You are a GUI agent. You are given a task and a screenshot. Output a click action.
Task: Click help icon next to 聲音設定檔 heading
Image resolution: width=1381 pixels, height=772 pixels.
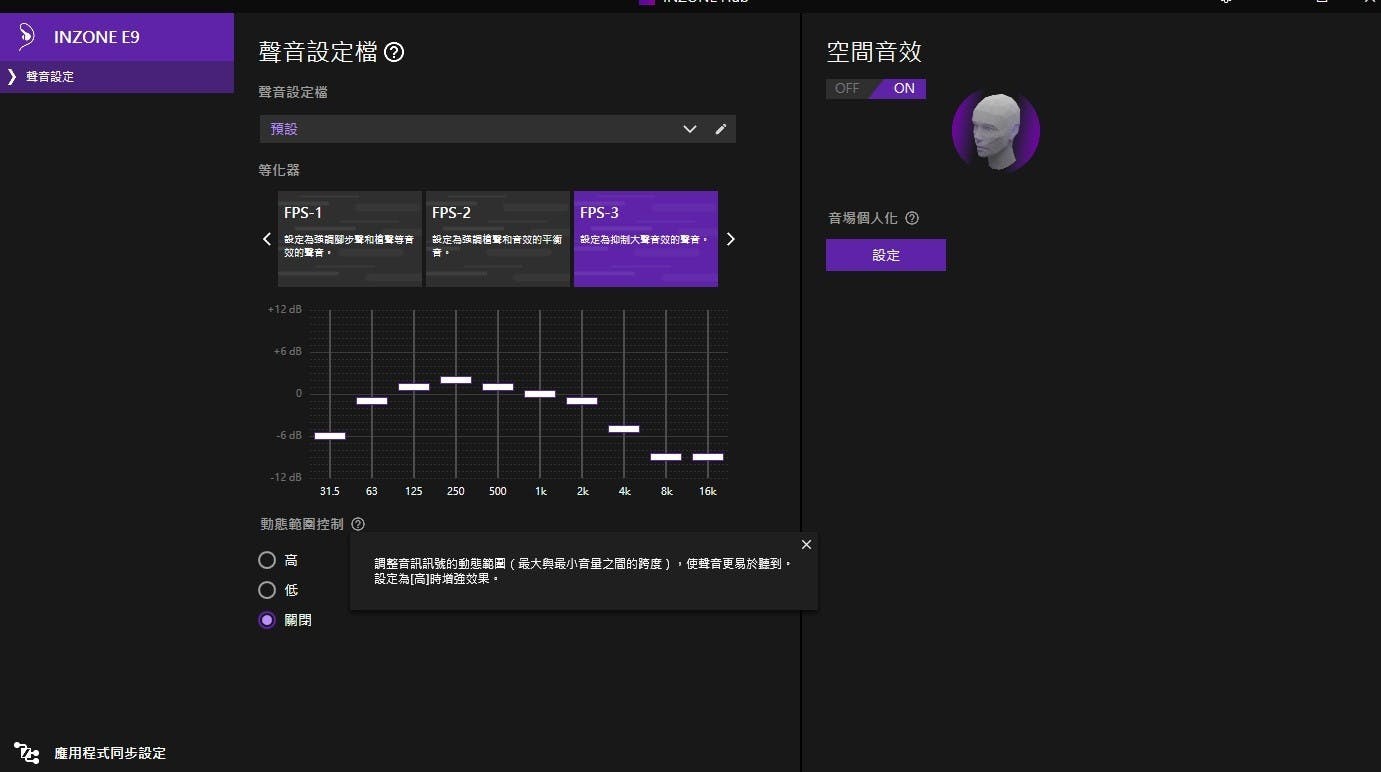[394, 53]
